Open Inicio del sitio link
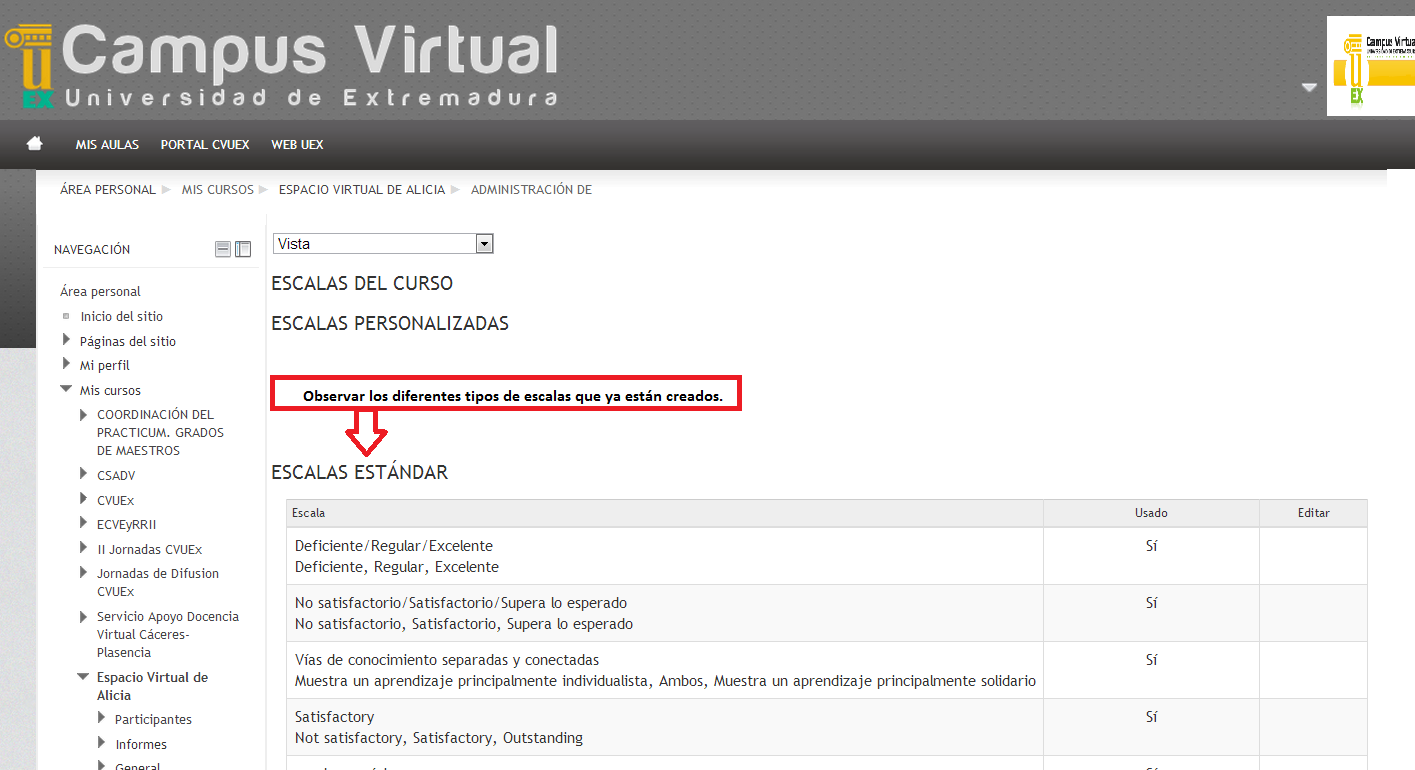The width and height of the screenshot is (1415, 770). [121, 316]
